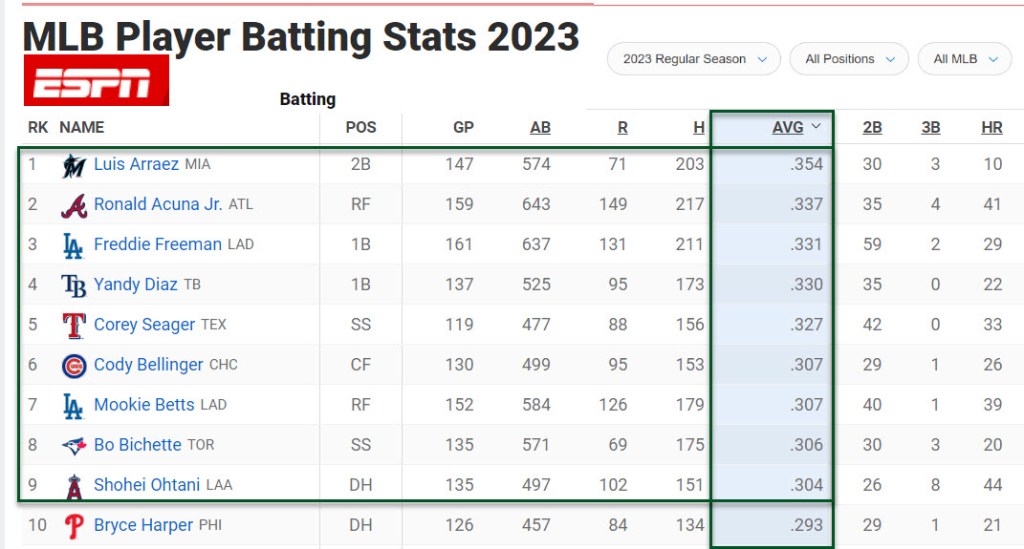Viewport: 1024px width, 549px height.
Task: Click the Mookie Betts name link
Action: click(x=144, y=405)
